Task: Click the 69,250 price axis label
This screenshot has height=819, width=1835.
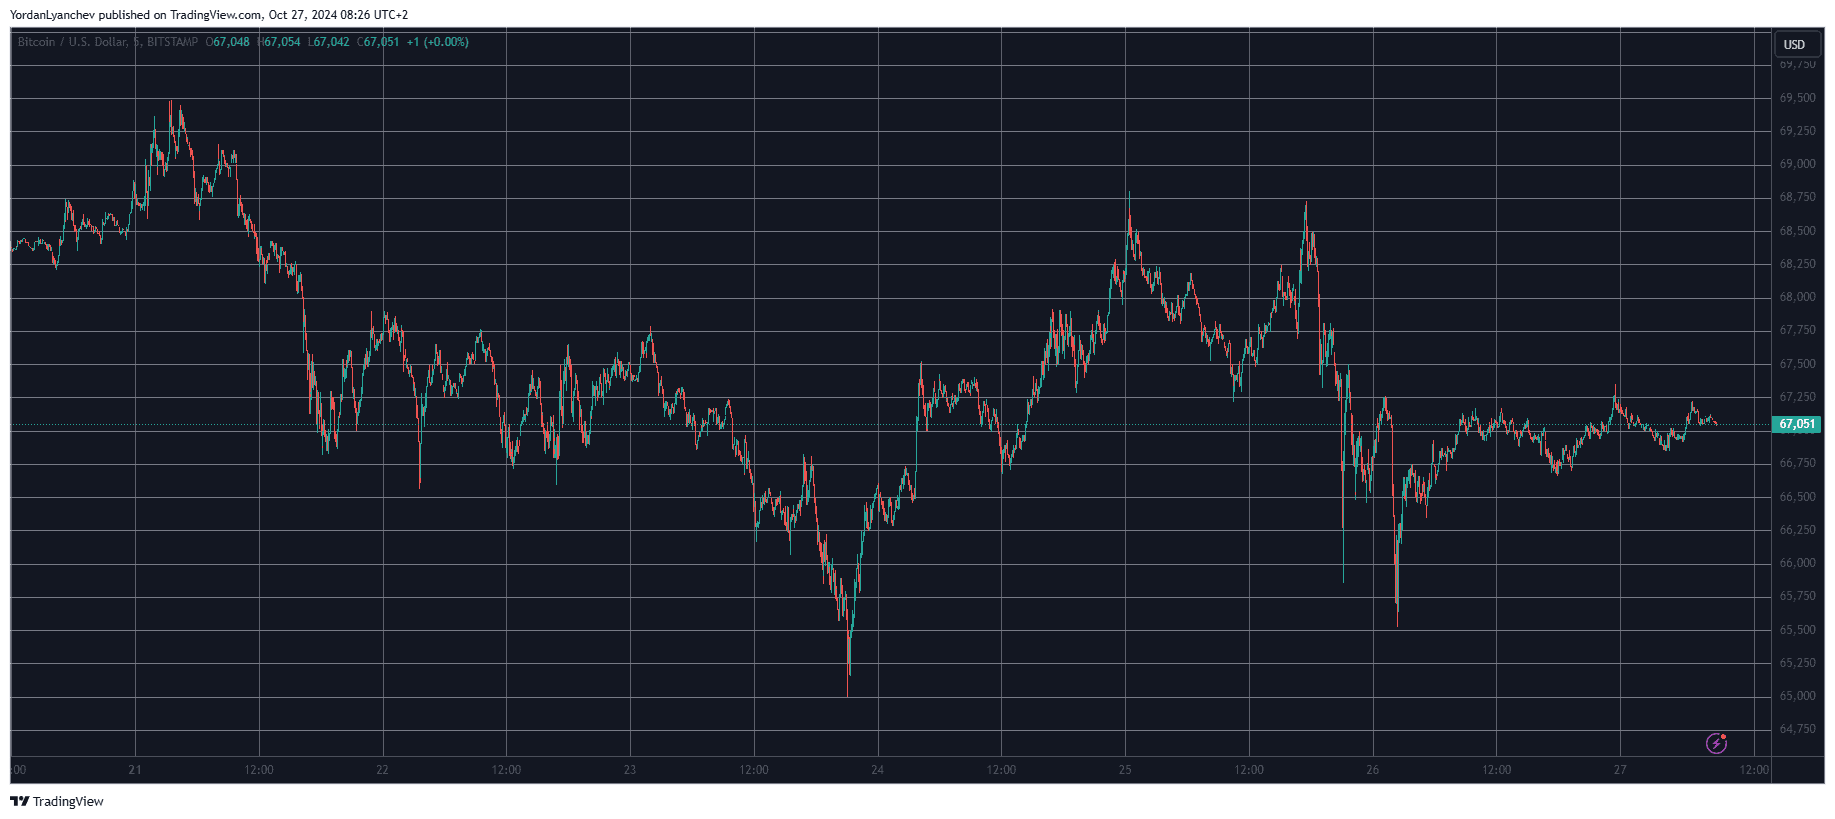Action: (x=1797, y=131)
